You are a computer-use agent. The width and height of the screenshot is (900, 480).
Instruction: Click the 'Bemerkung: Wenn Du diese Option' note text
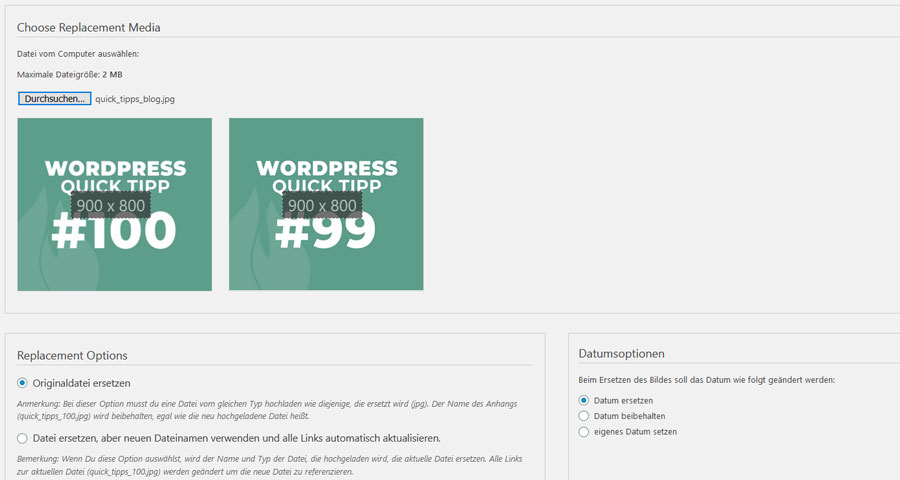pos(270,465)
